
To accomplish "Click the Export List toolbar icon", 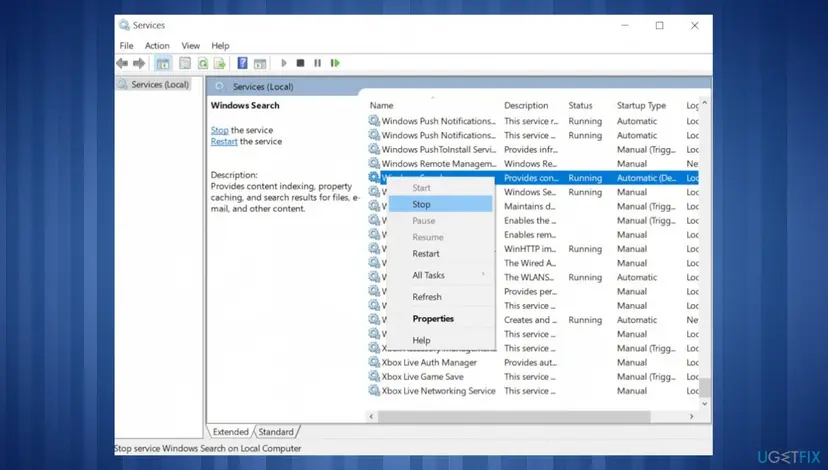I will tap(220, 63).
